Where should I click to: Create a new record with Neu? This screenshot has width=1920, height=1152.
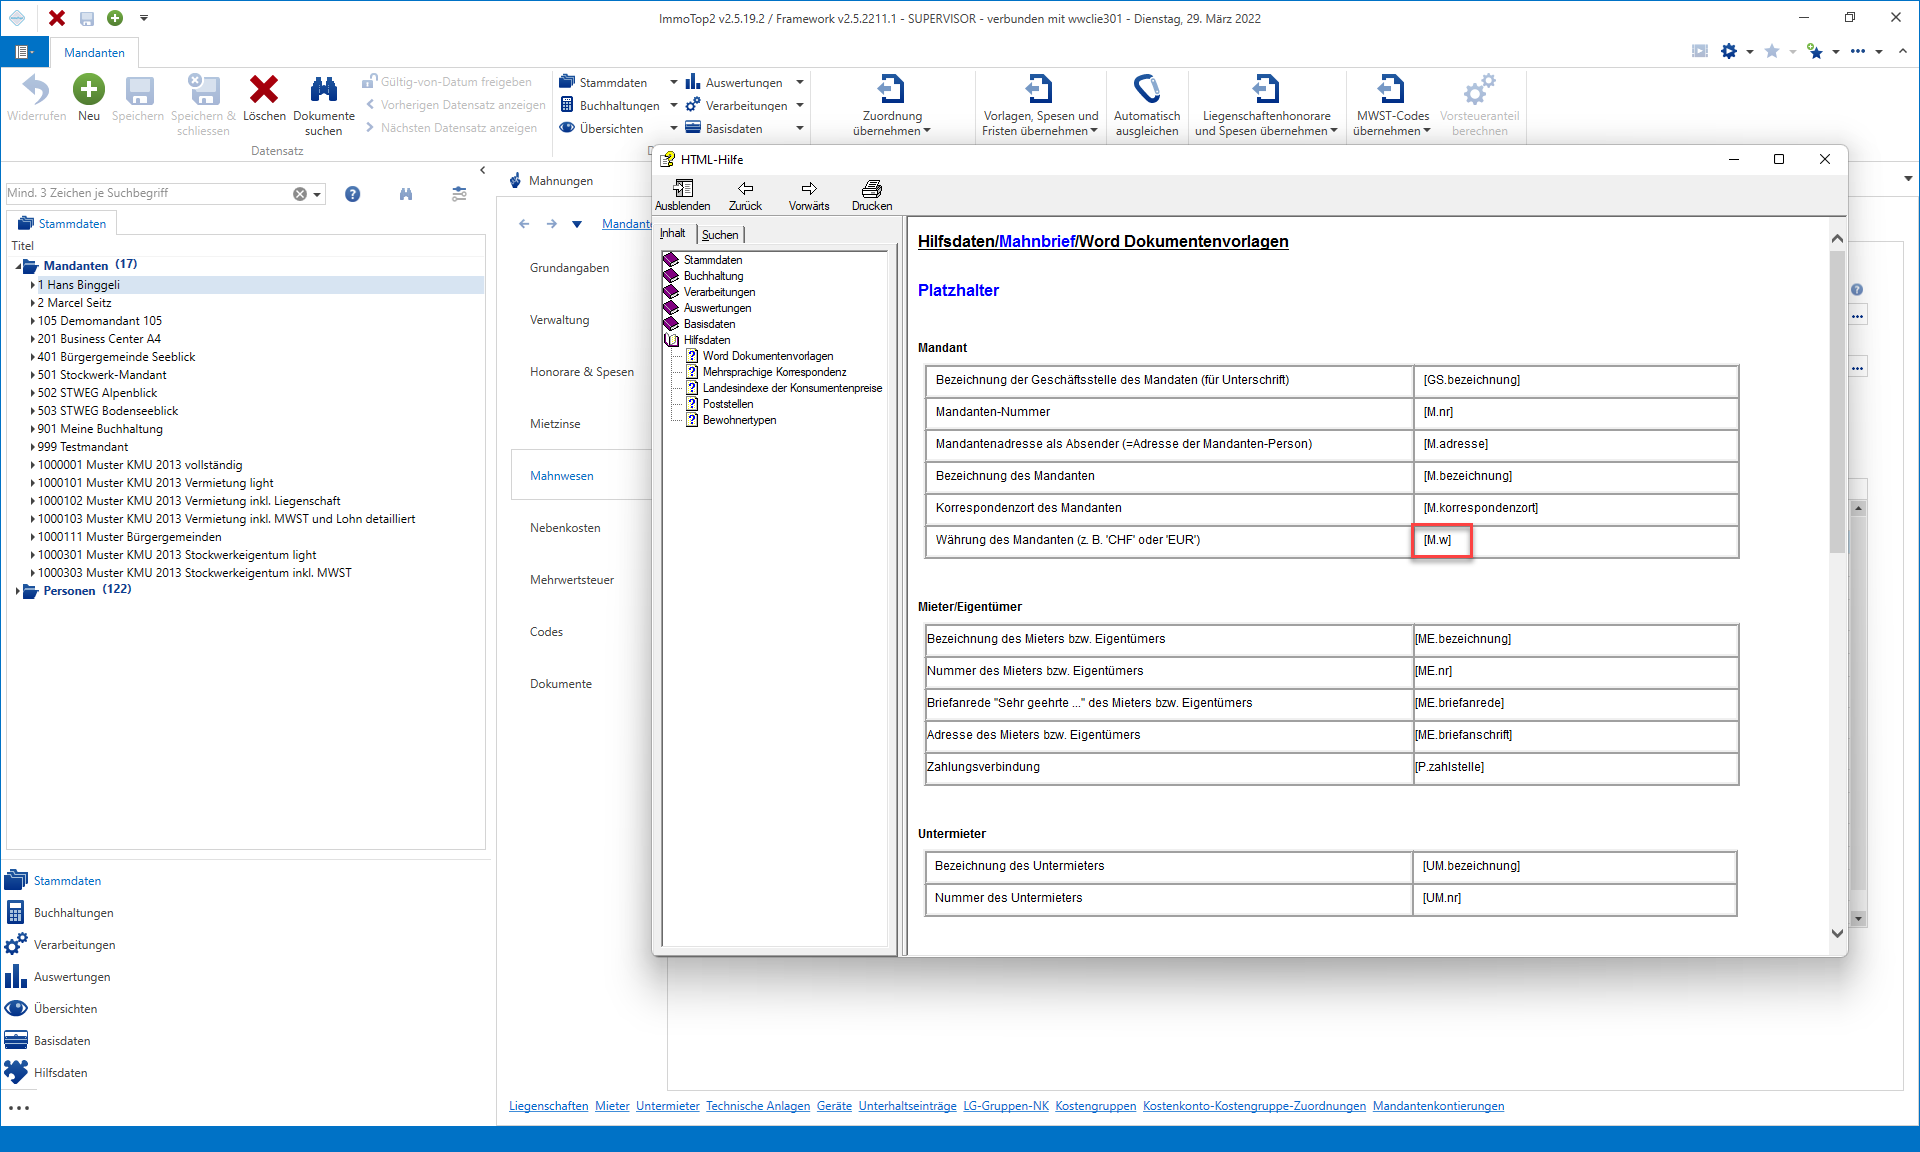coord(89,98)
